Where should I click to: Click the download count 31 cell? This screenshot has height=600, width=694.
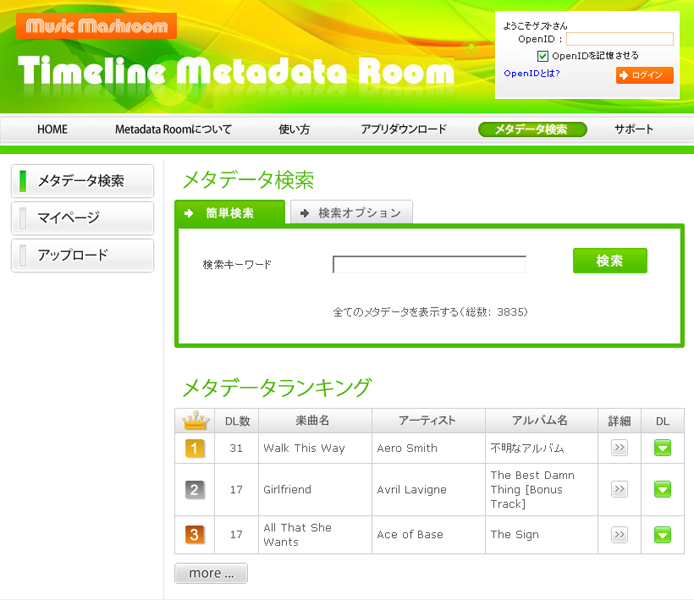coord(236,448)
